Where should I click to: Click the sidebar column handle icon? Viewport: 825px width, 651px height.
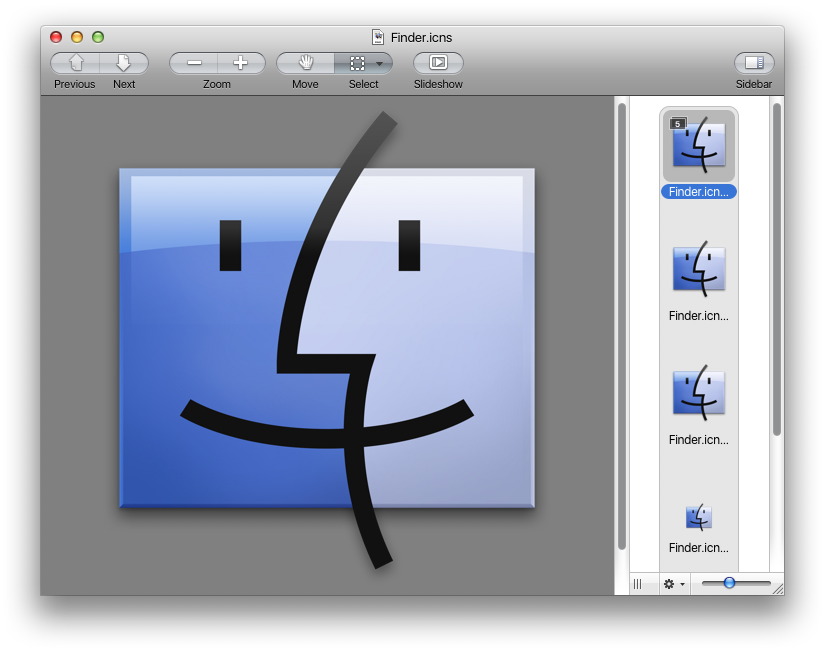coord(638,584)
